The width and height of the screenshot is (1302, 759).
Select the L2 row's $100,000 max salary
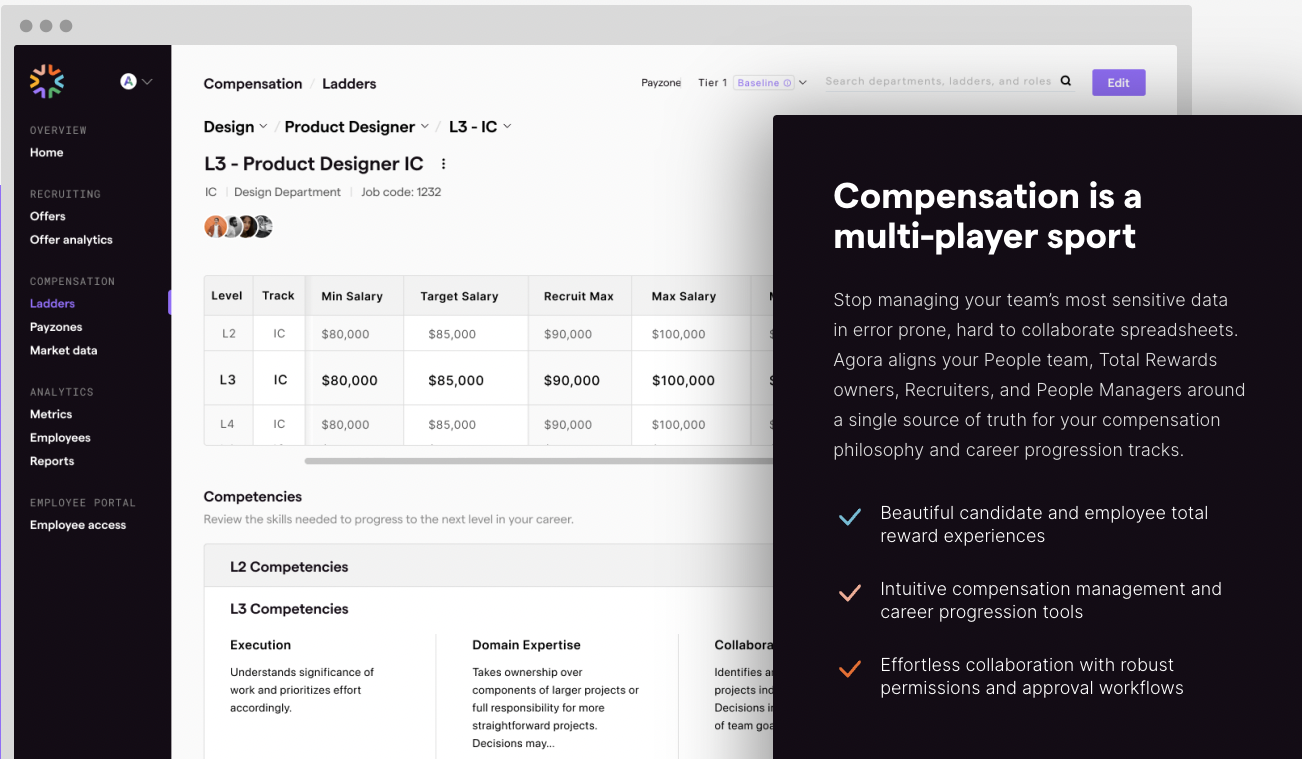[679, 334]
